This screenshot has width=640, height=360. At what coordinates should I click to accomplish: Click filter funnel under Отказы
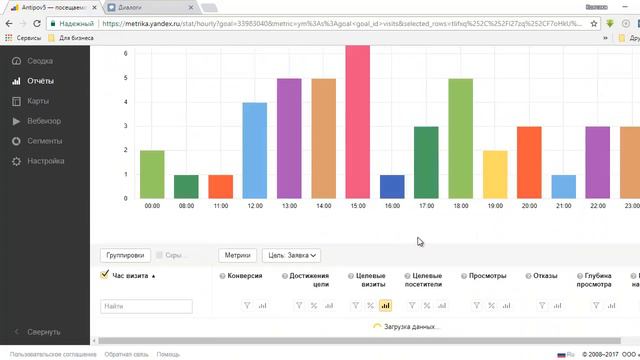[x=542, y=305]
